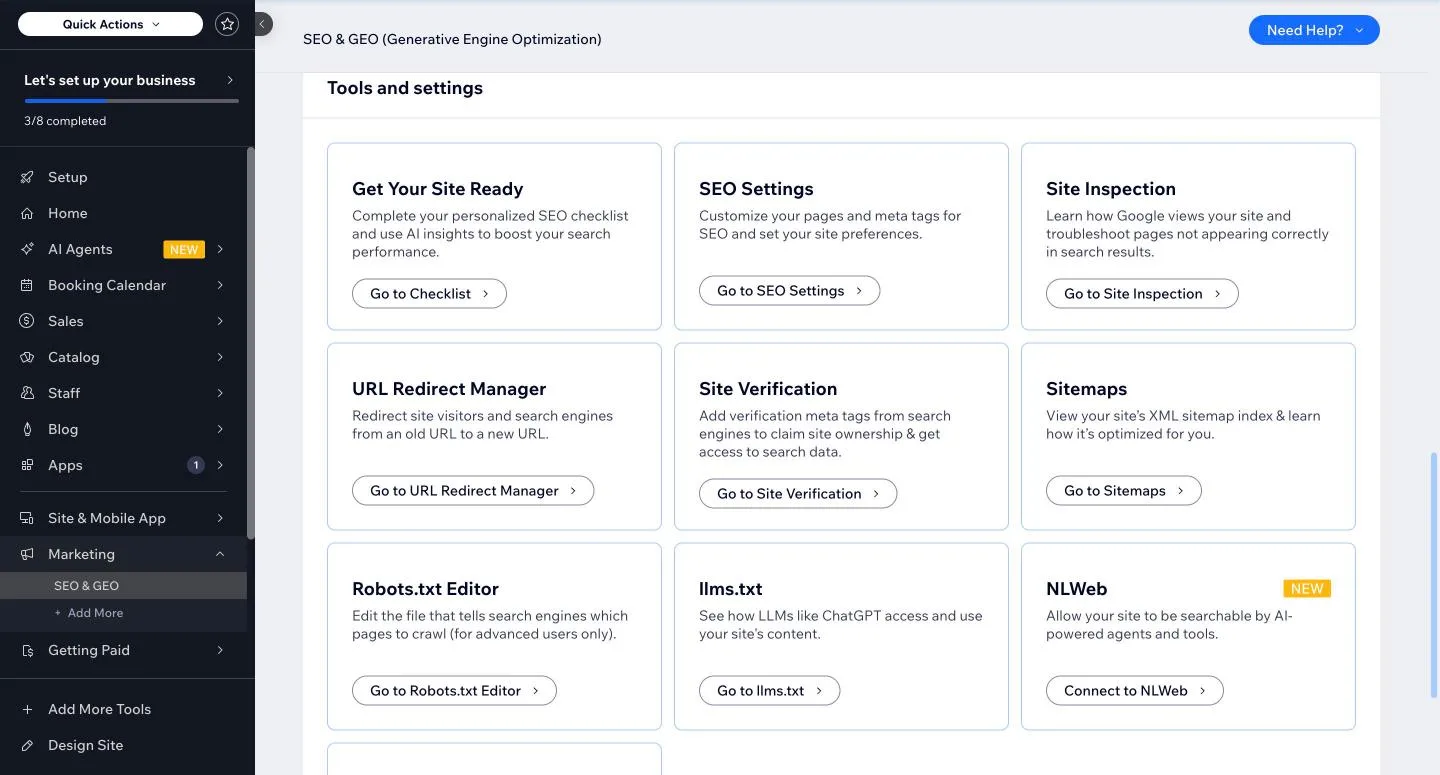Click the Go to Checklist button

[429, 293]
